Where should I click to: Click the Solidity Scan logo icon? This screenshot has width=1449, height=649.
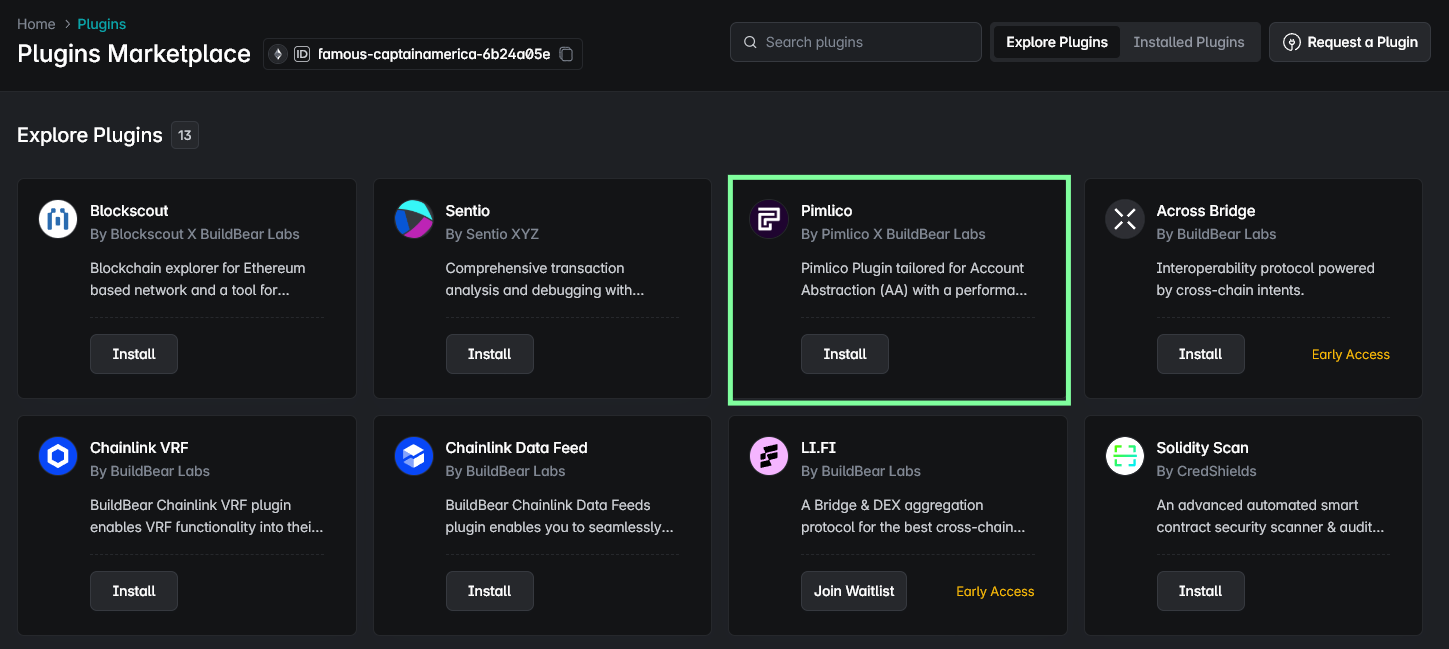click(1124, 456)
